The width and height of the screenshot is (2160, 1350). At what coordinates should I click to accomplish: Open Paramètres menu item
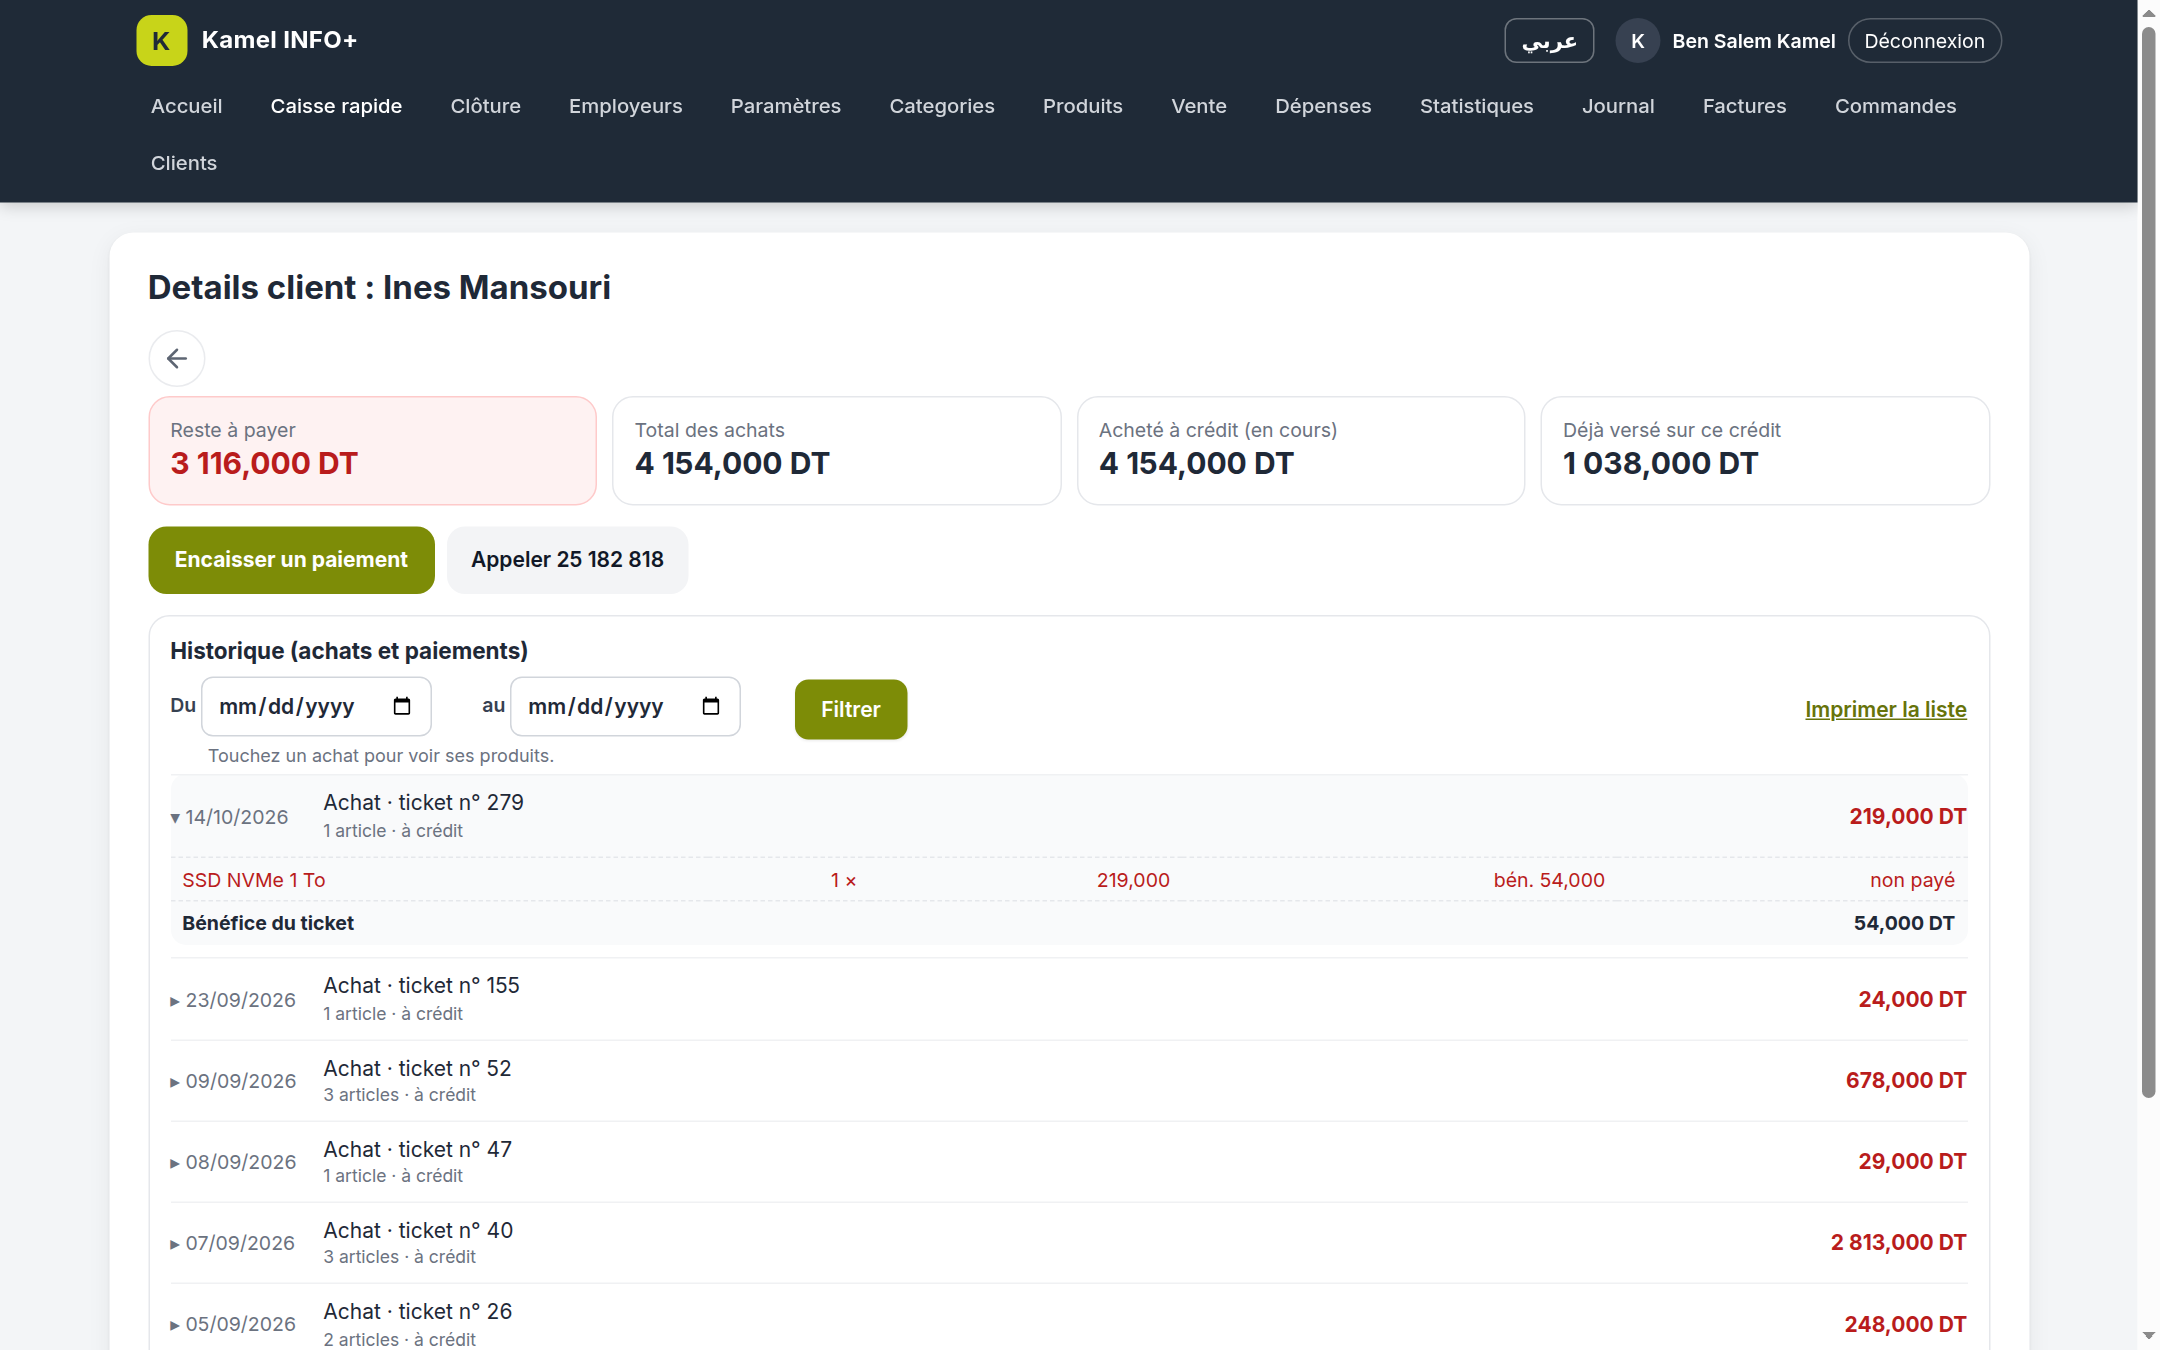pos(785,106)
